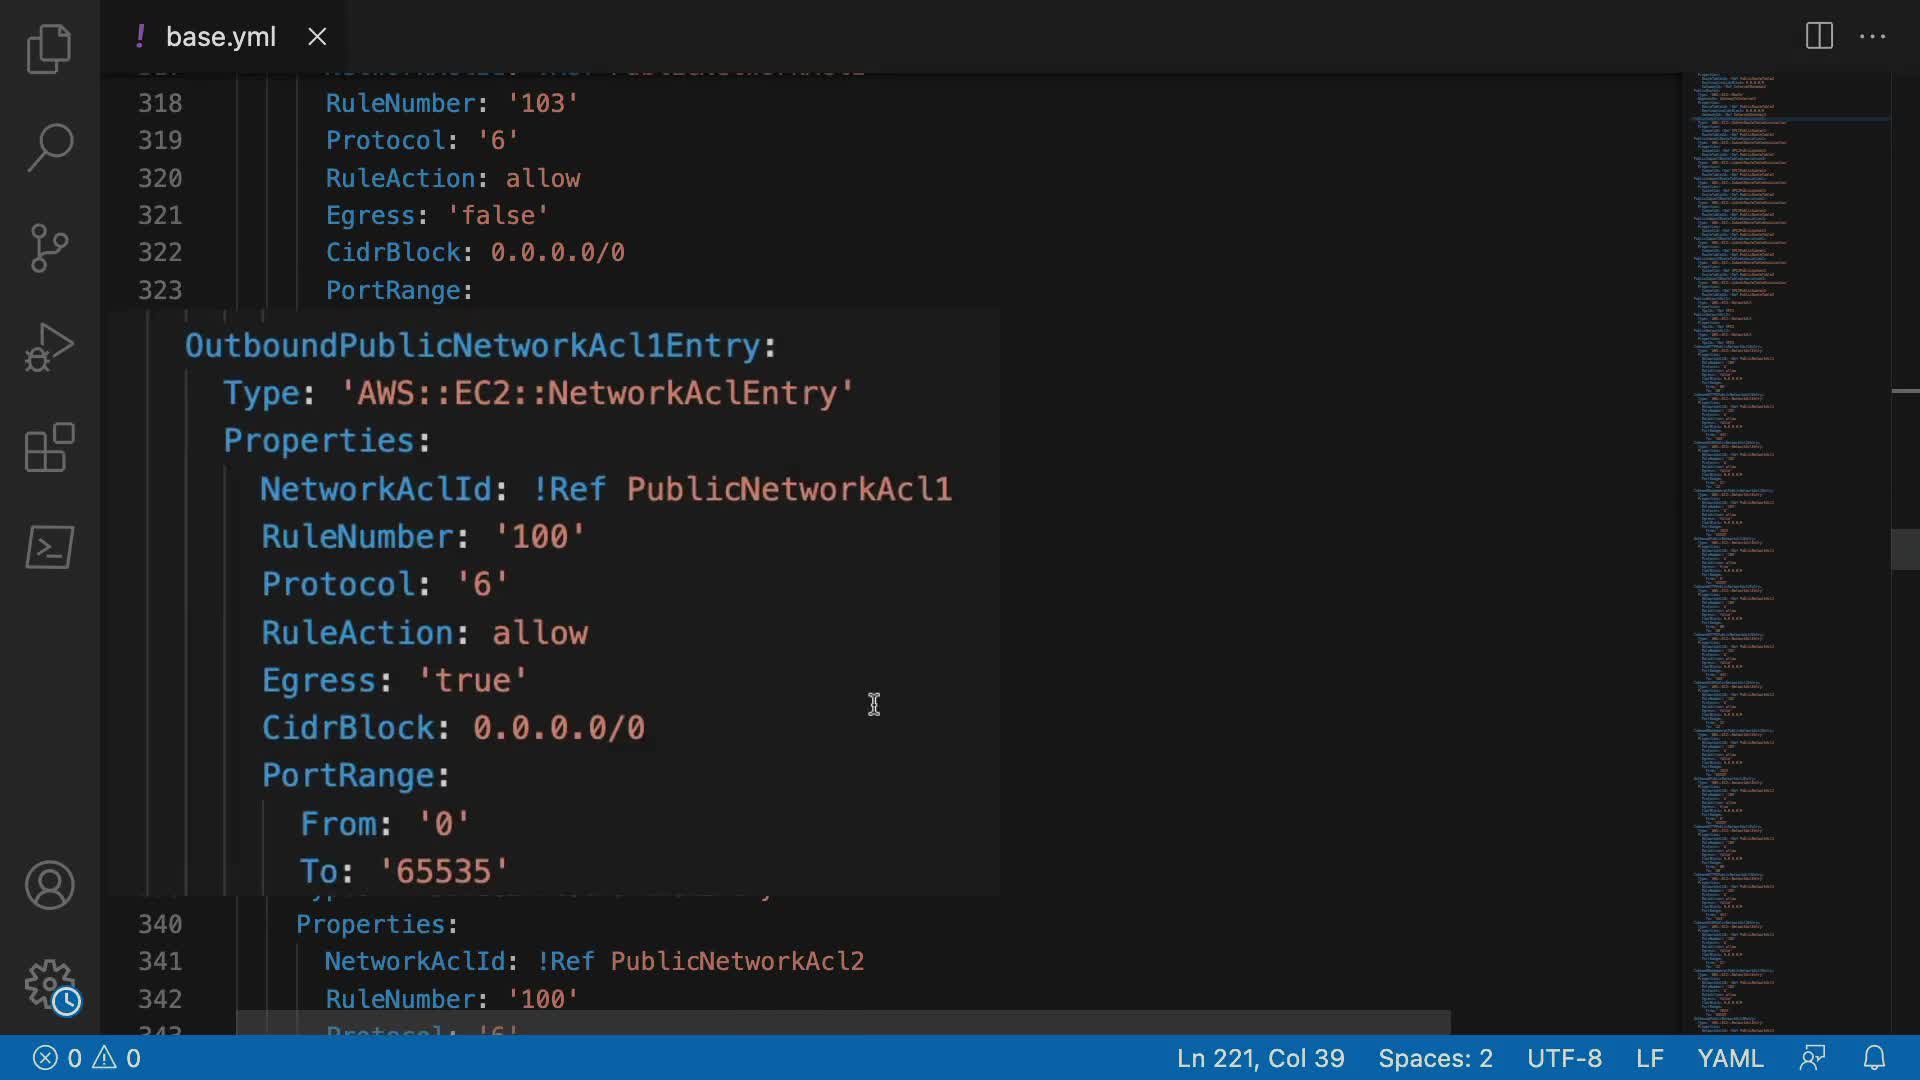Viewport: 1920px width, 1080px height.
Task: Open the Search view icon
Action: click(49, 148)
